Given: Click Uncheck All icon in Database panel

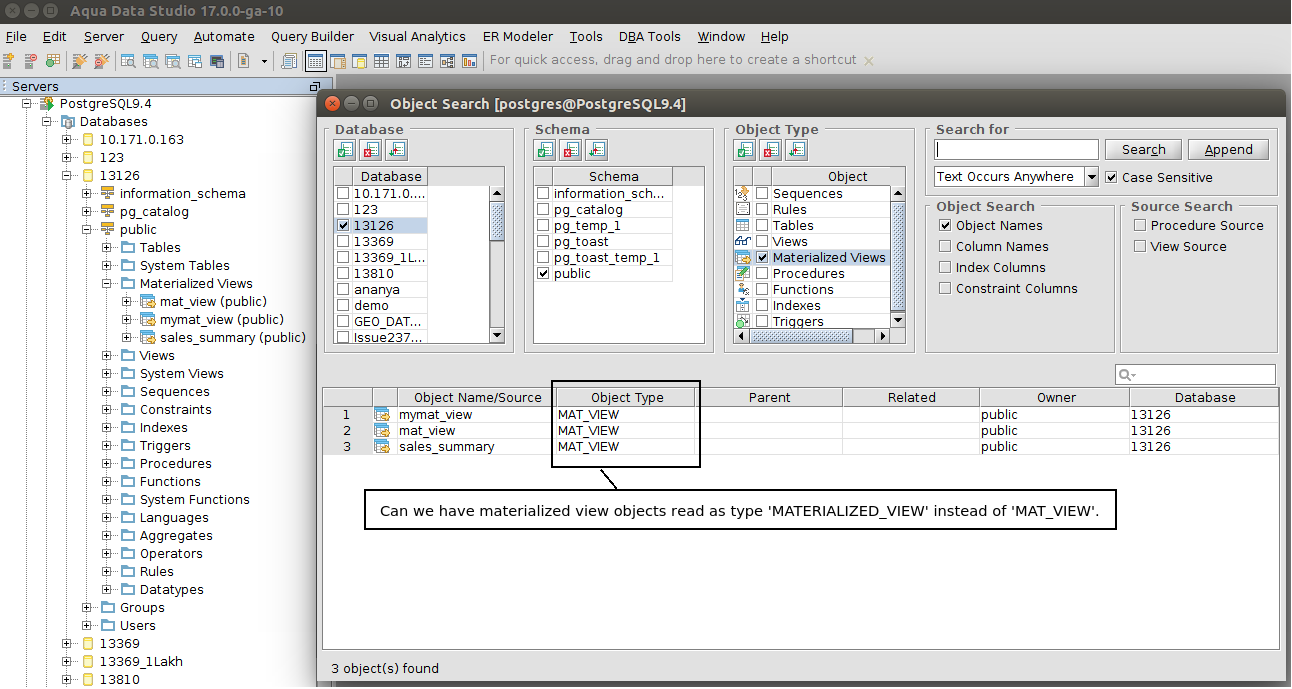Looking at the screenshot, I should pyautogui.click(x=371, y=150).
